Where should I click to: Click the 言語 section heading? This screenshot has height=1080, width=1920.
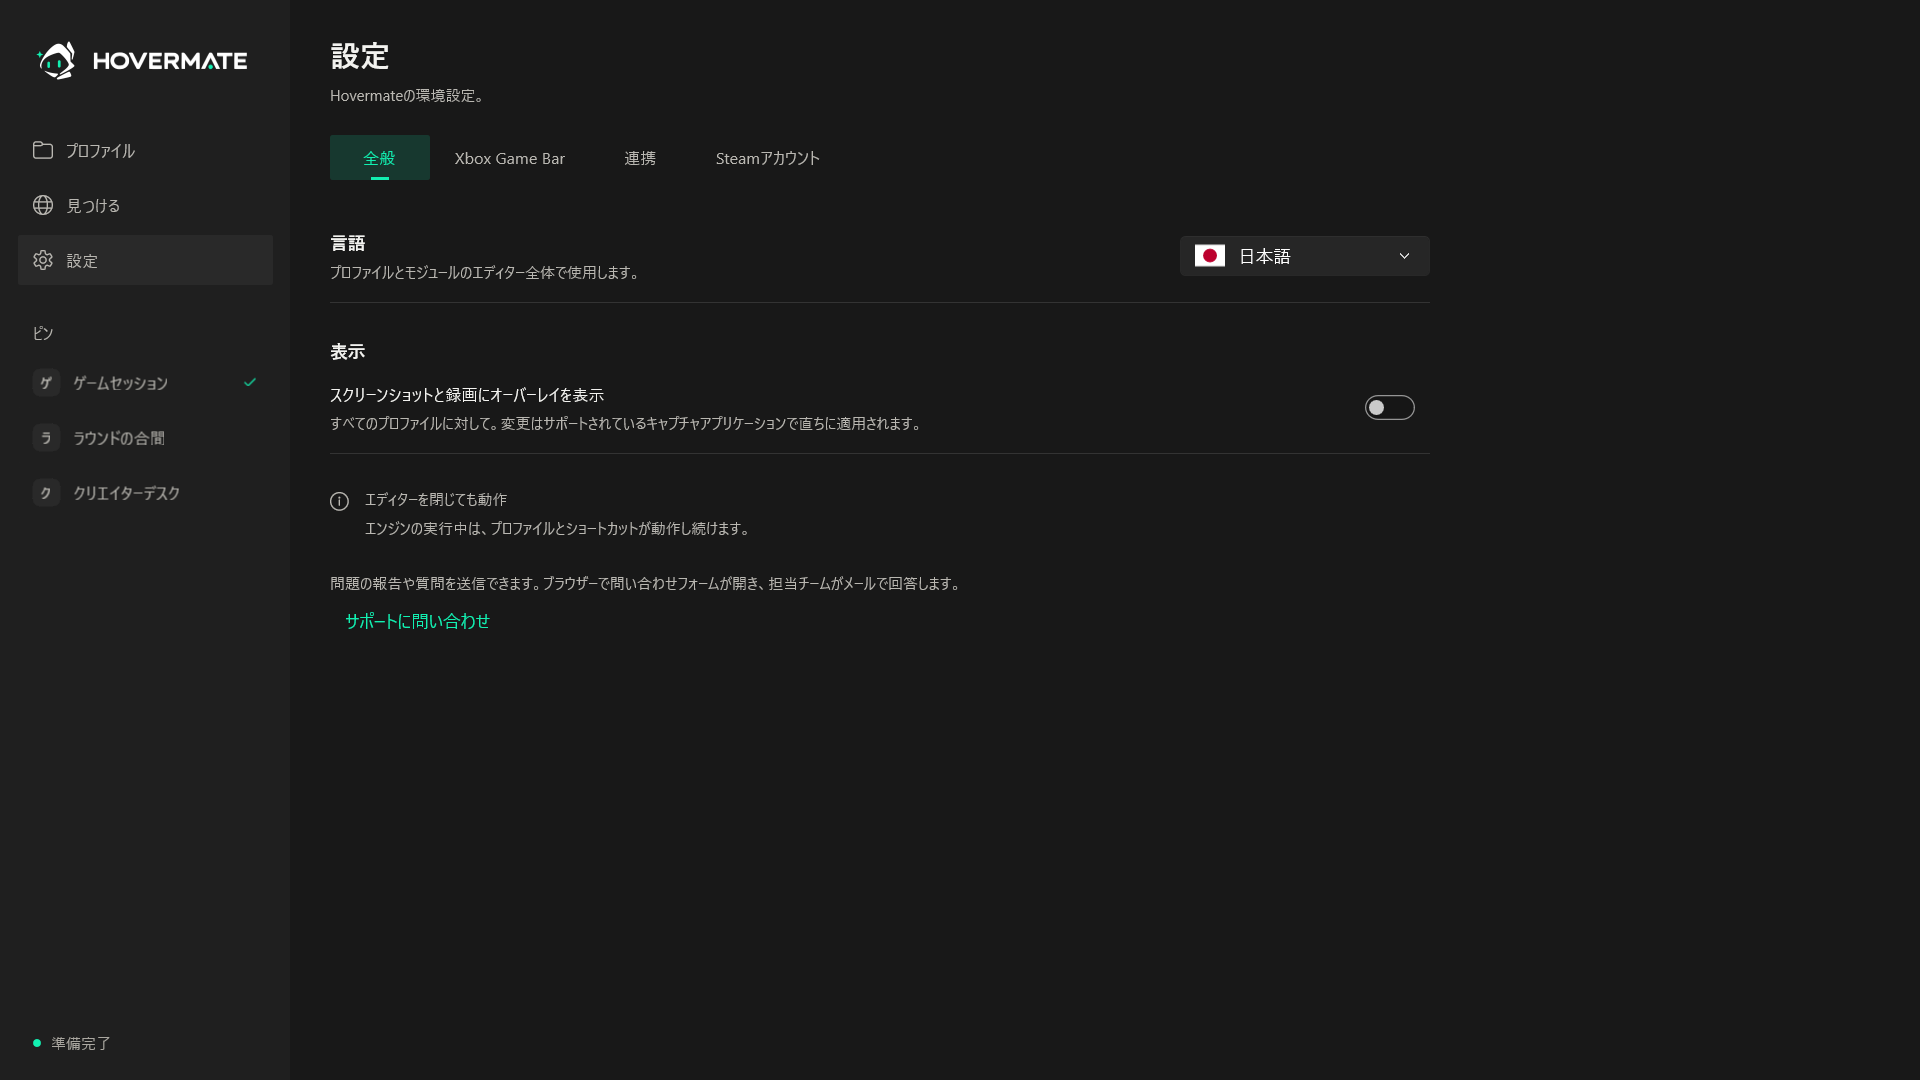point(348,243)
